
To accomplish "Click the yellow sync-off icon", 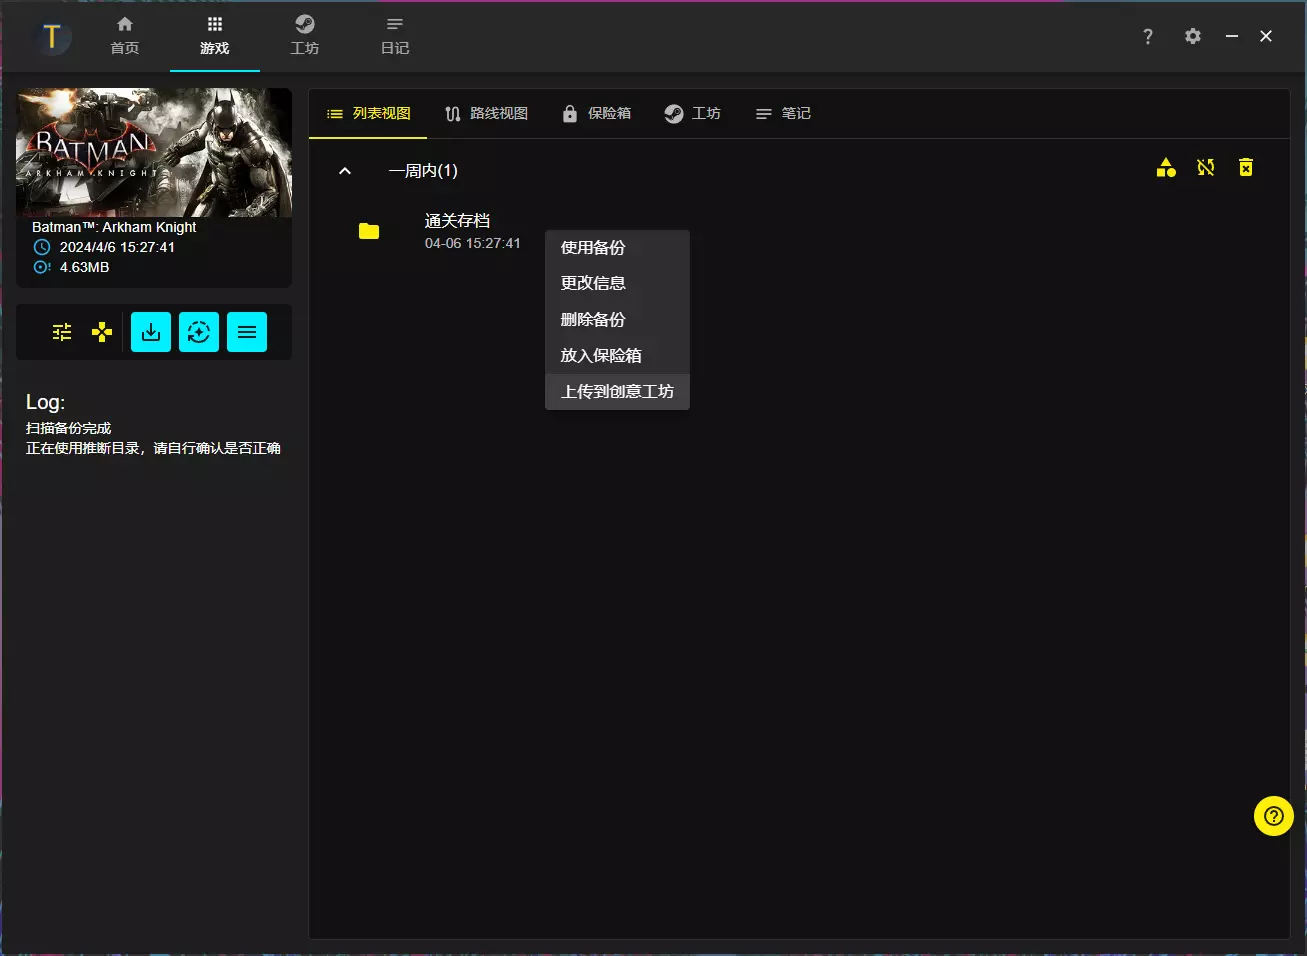I will [1206, 168].
